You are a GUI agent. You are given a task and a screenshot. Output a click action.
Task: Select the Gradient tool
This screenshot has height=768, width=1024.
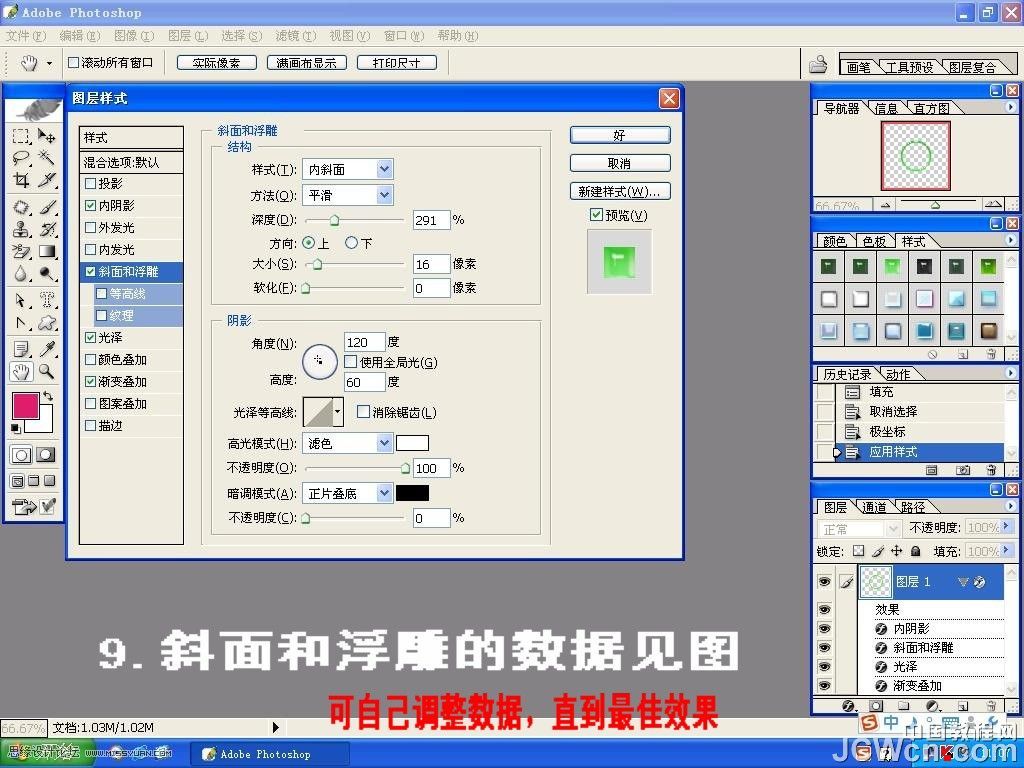(46, 251)
